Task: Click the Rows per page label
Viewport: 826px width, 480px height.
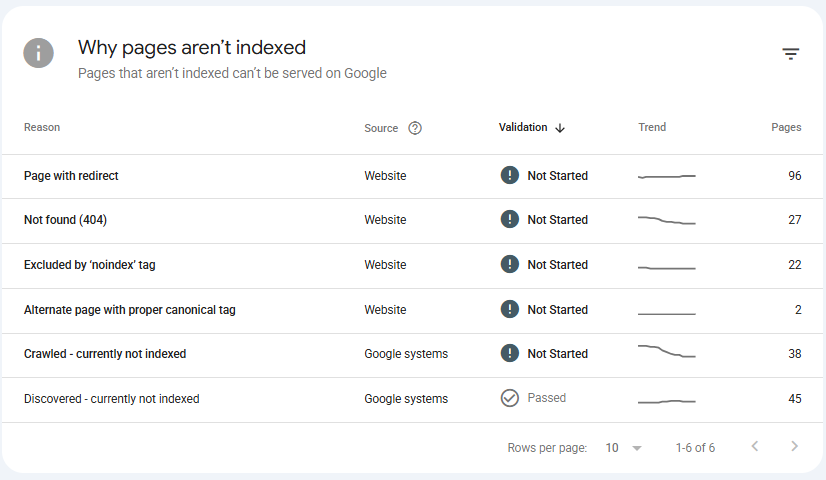Action: tap(547, 448)
